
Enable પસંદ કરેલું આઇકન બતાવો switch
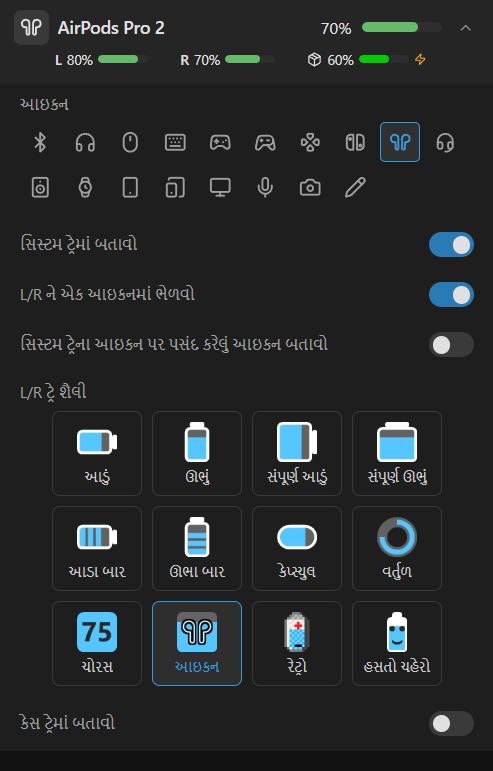pyautogui.click(x=451, y=345)
